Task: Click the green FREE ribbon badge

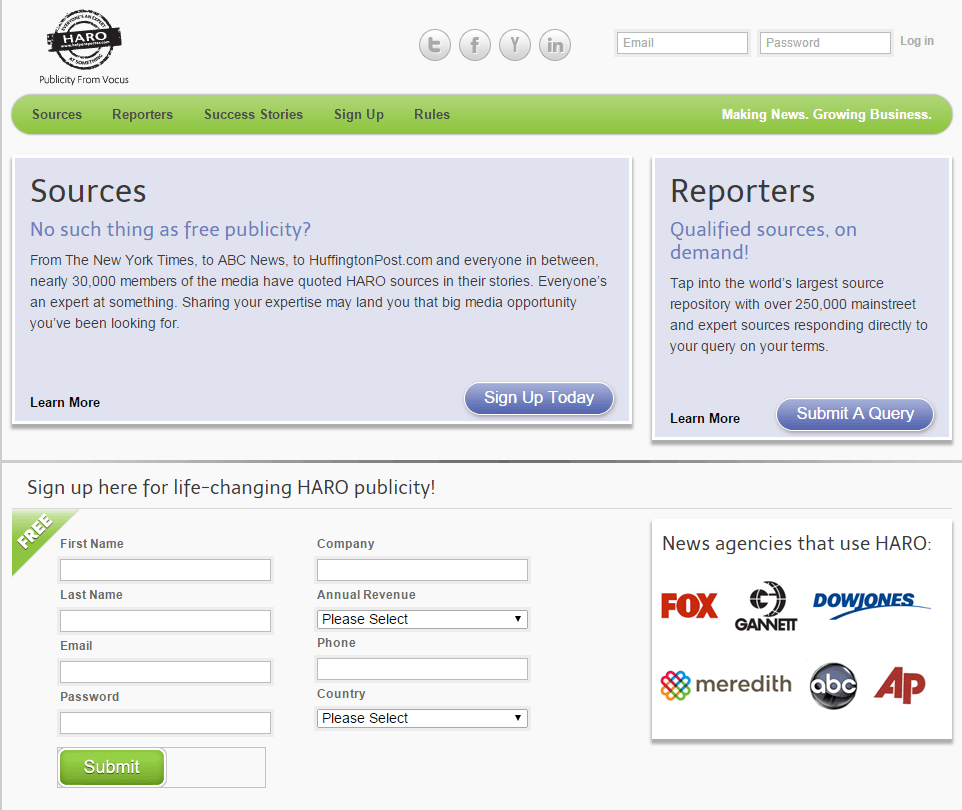Action: pyautogui.click(x=37, y=533)
